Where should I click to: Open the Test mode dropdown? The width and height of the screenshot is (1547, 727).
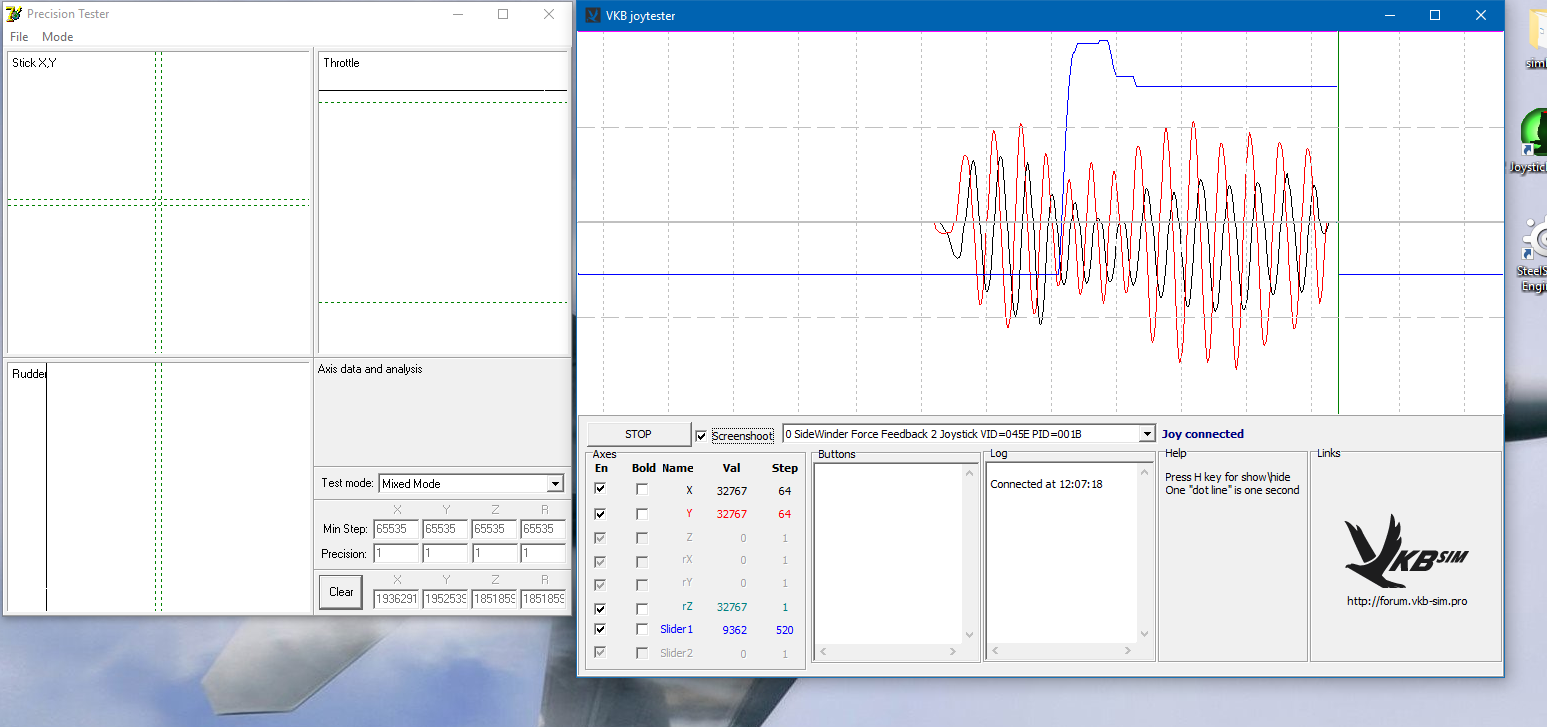[x=556, y=484]
